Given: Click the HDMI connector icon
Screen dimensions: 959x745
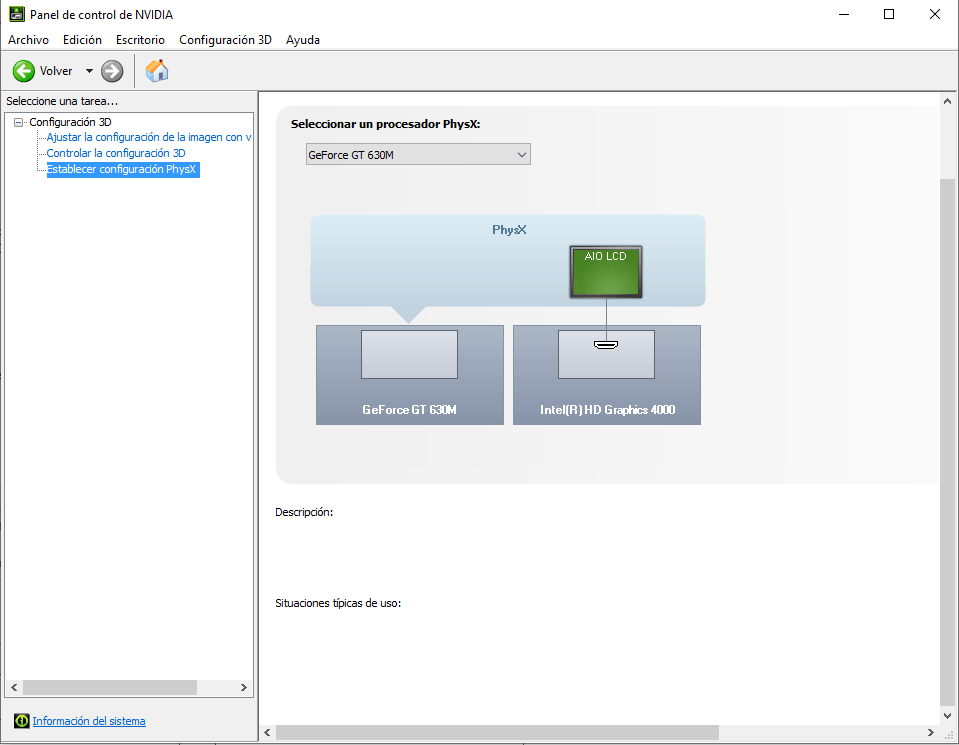Looking at the screenshot, I should coord(606,345).
